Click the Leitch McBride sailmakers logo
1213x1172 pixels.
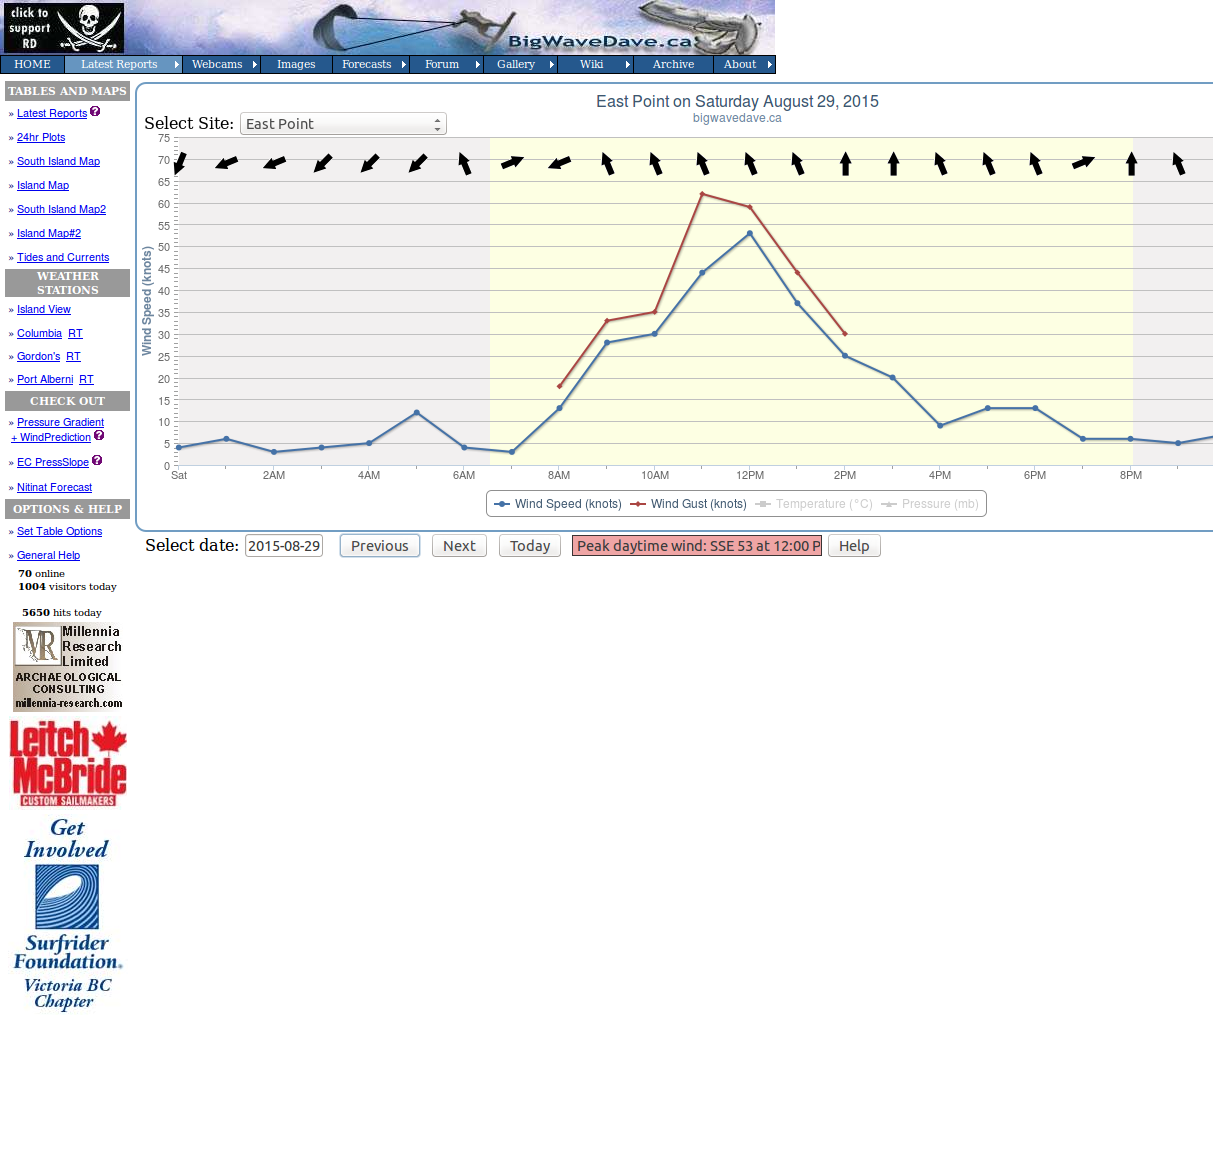point(67,762)
